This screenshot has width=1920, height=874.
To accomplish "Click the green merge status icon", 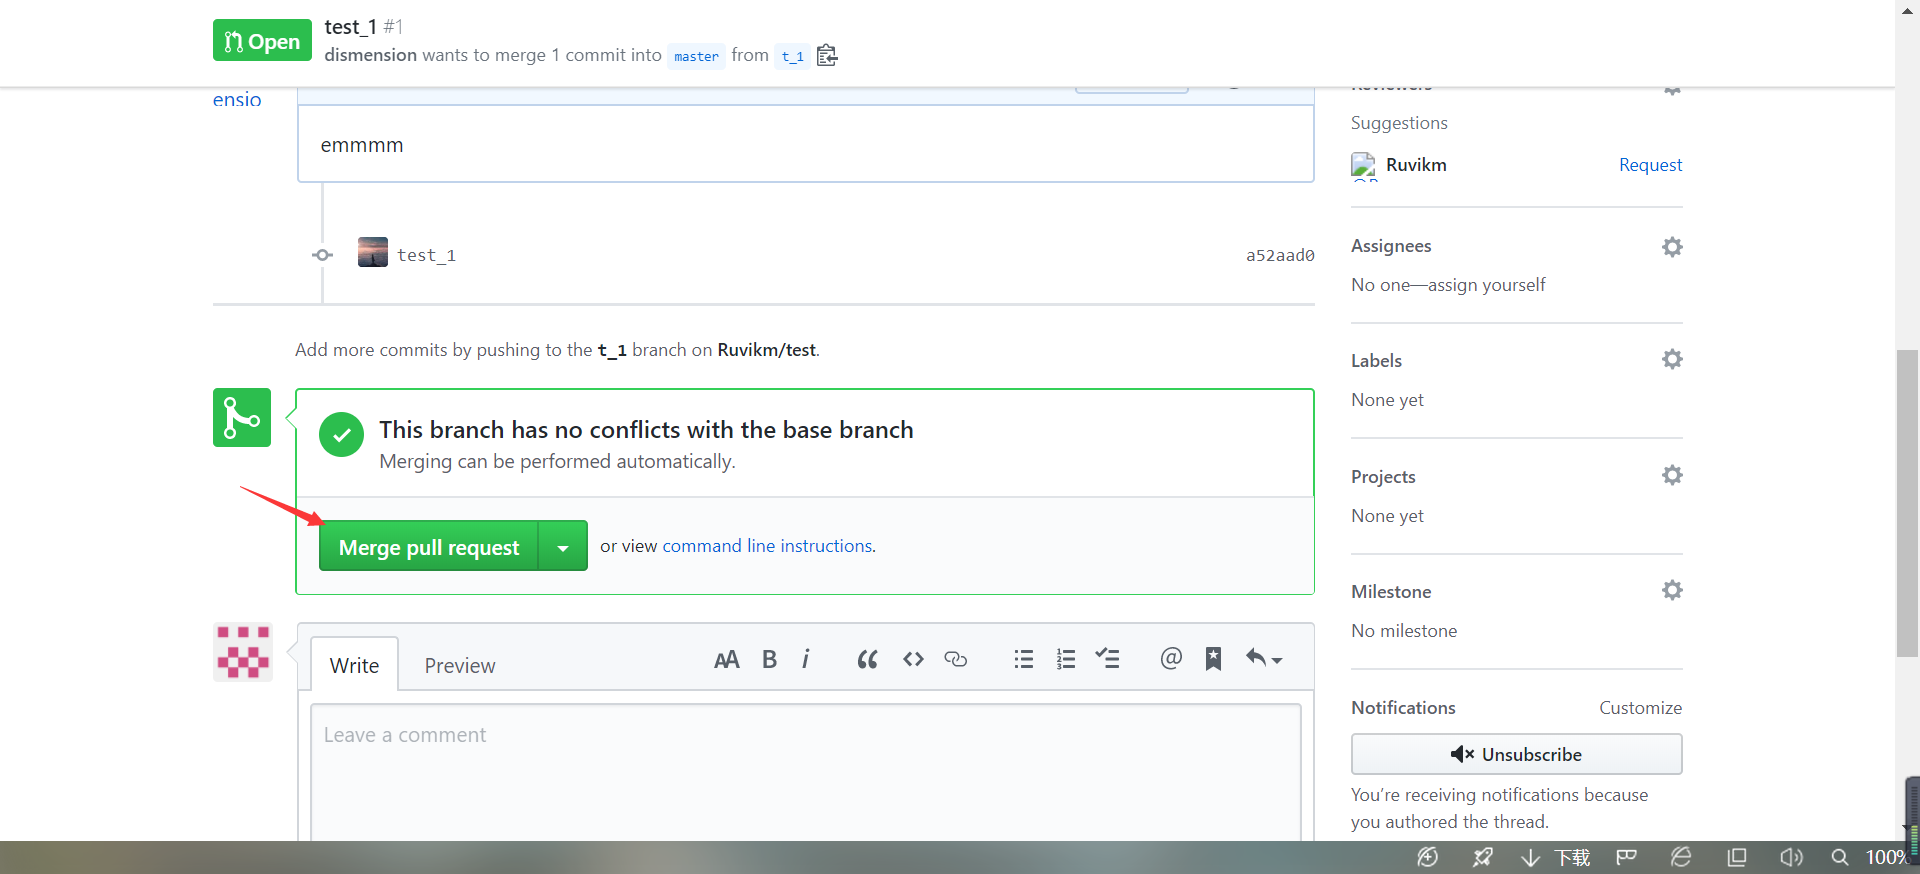I will (242, 417).
